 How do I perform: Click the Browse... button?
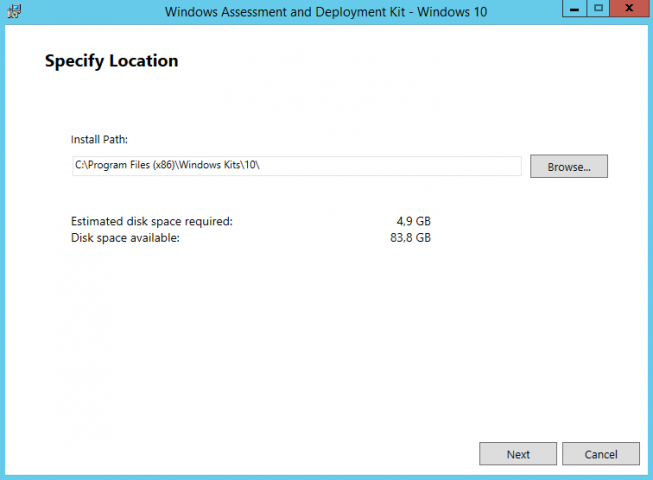pyautogui.click(x=568, y=167)
